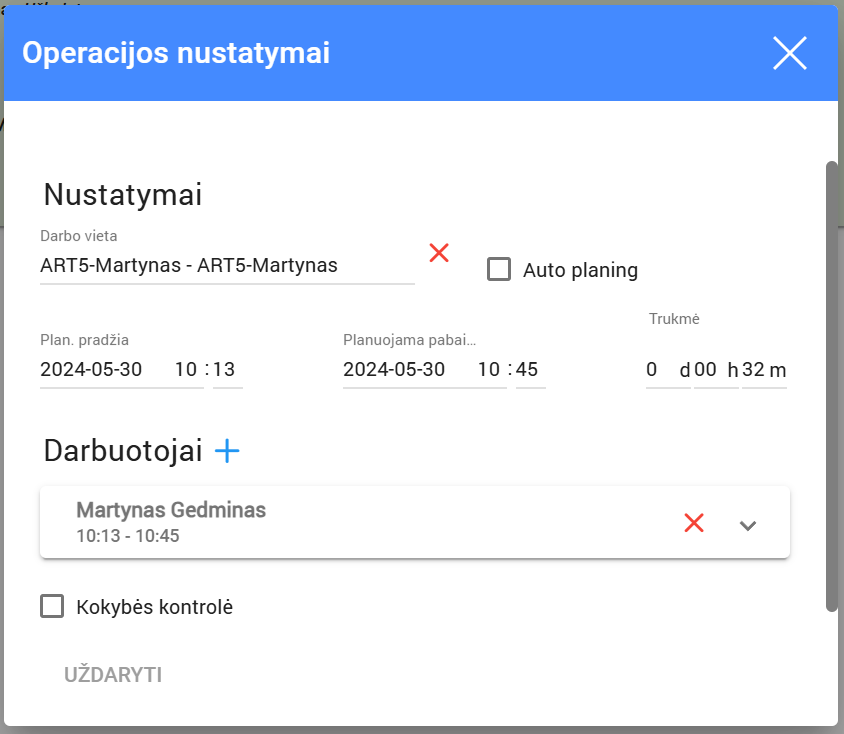
Task: Expand Martynas Gedminas worker details
Action: coord(748,525)
